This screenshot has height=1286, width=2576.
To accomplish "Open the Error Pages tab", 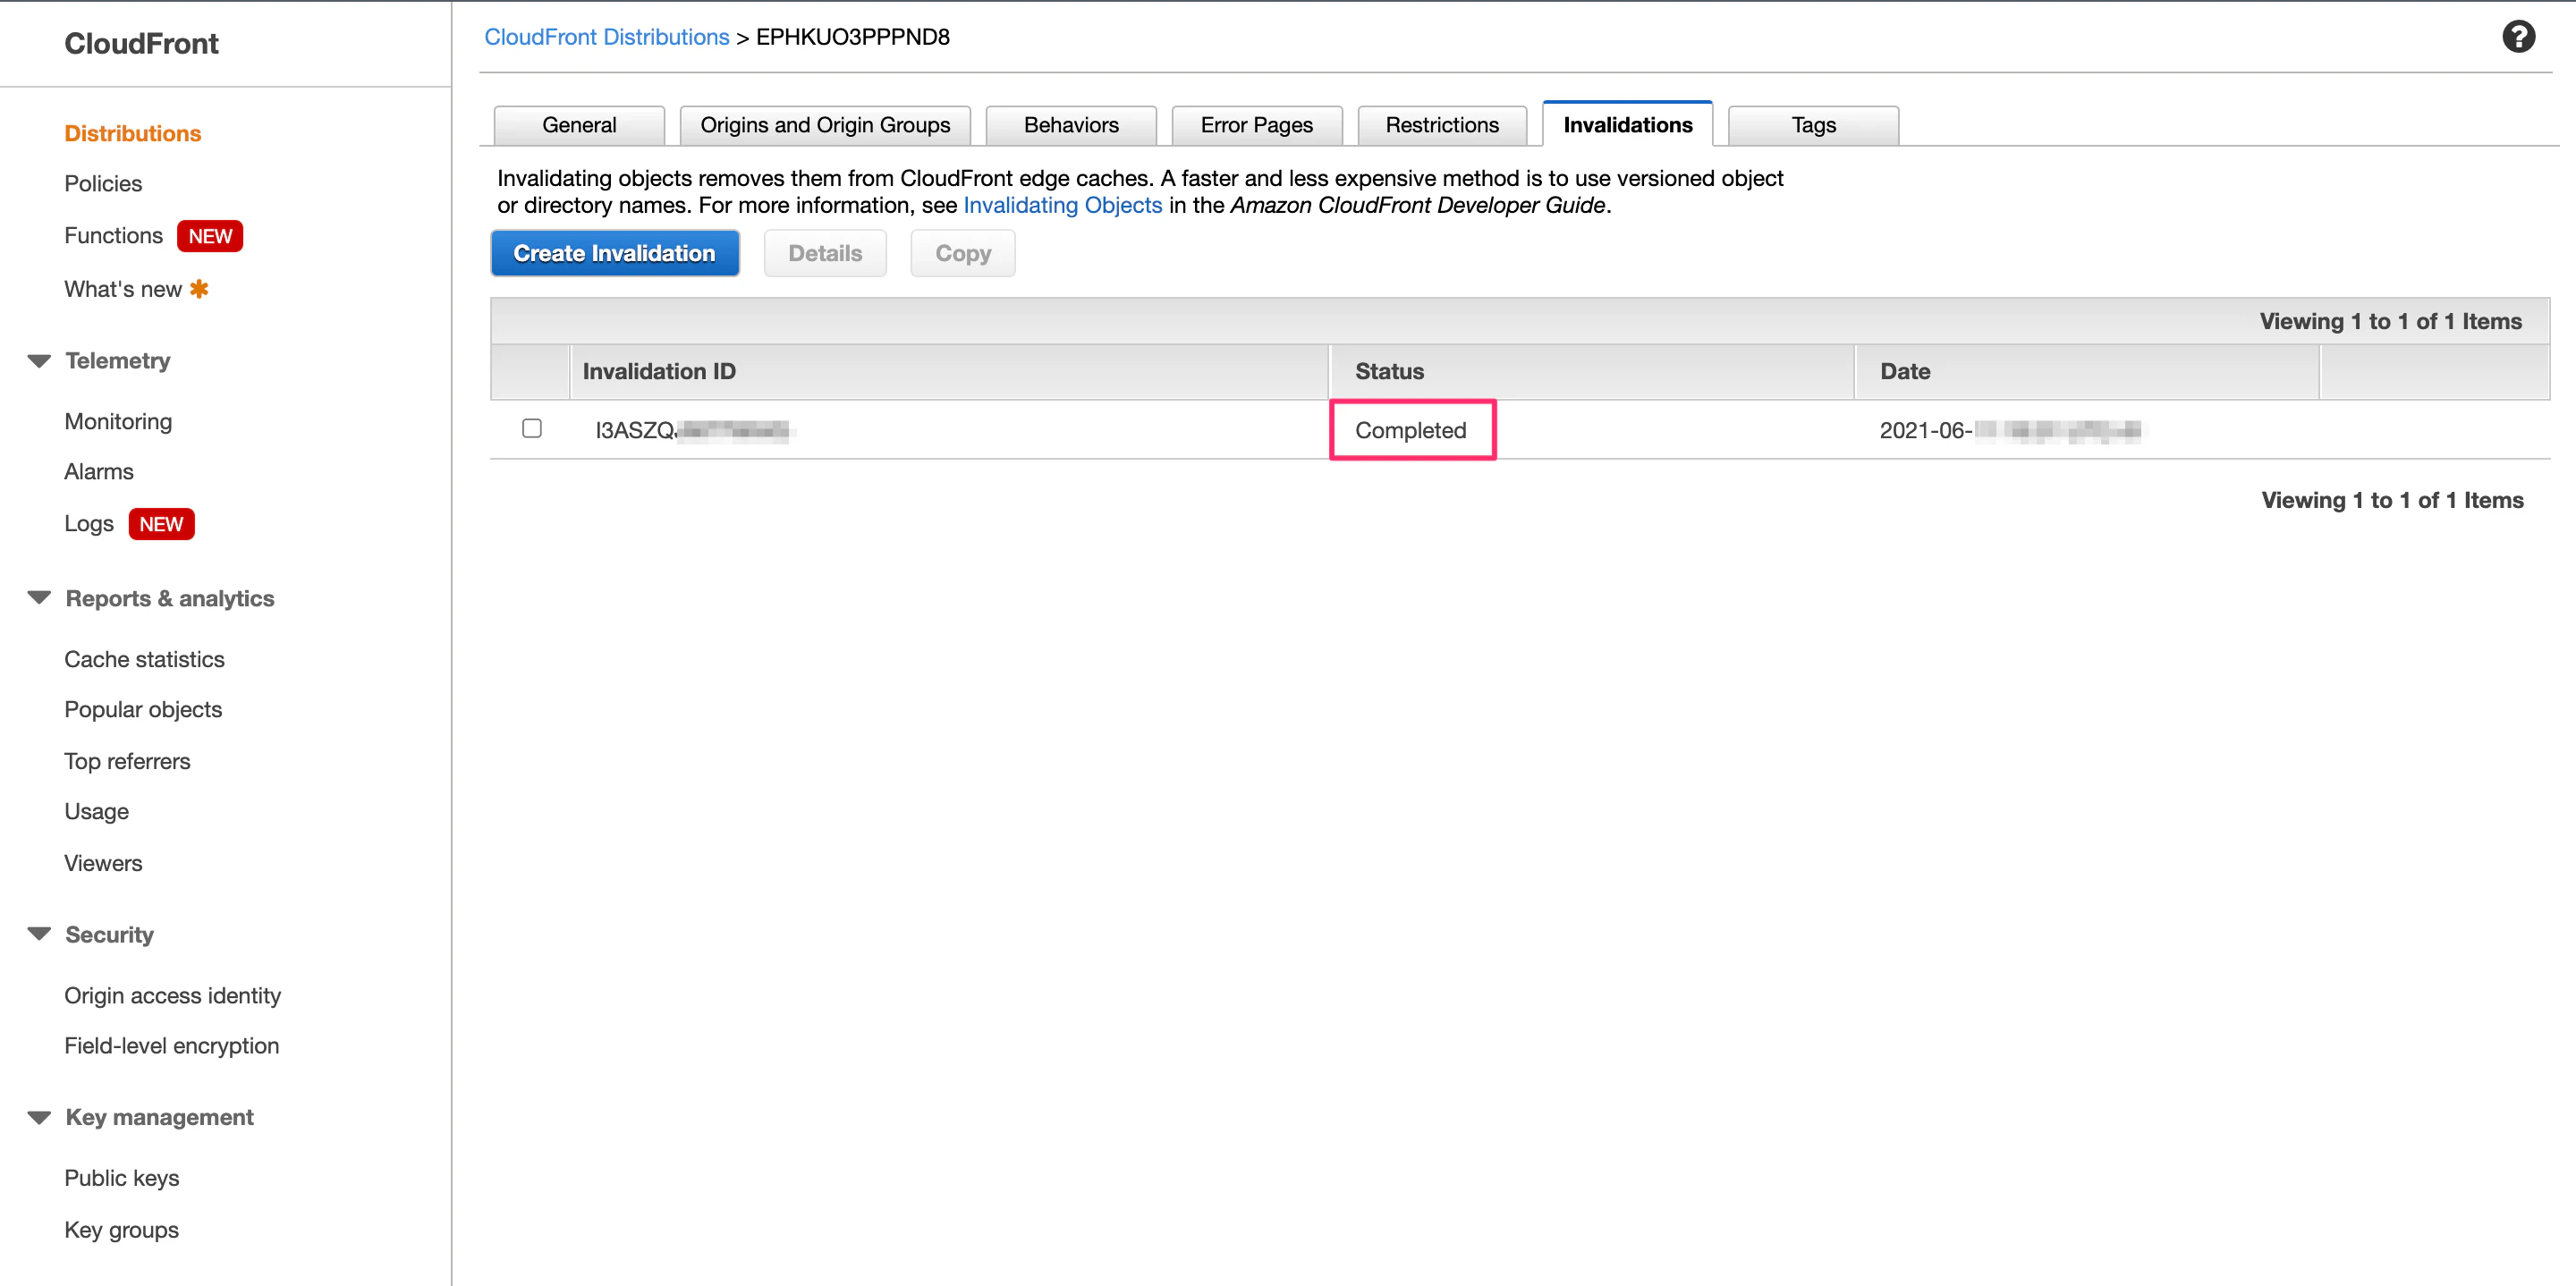I will (x=1256, y=125).
